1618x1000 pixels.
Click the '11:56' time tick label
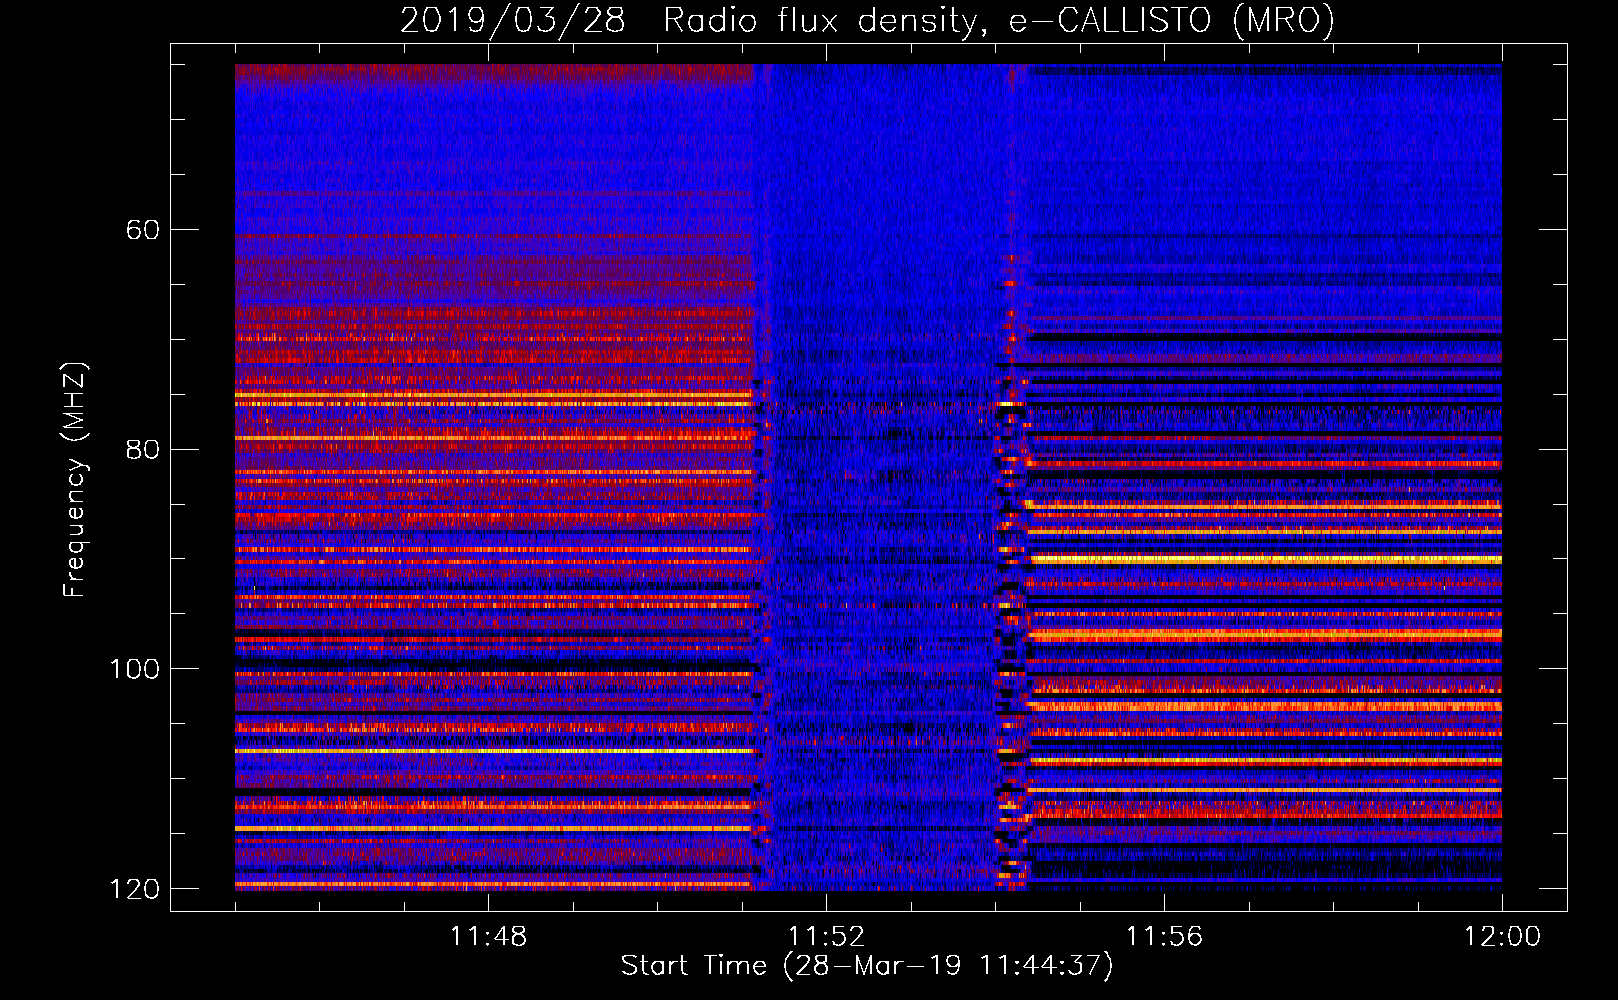click(1164, 937)
